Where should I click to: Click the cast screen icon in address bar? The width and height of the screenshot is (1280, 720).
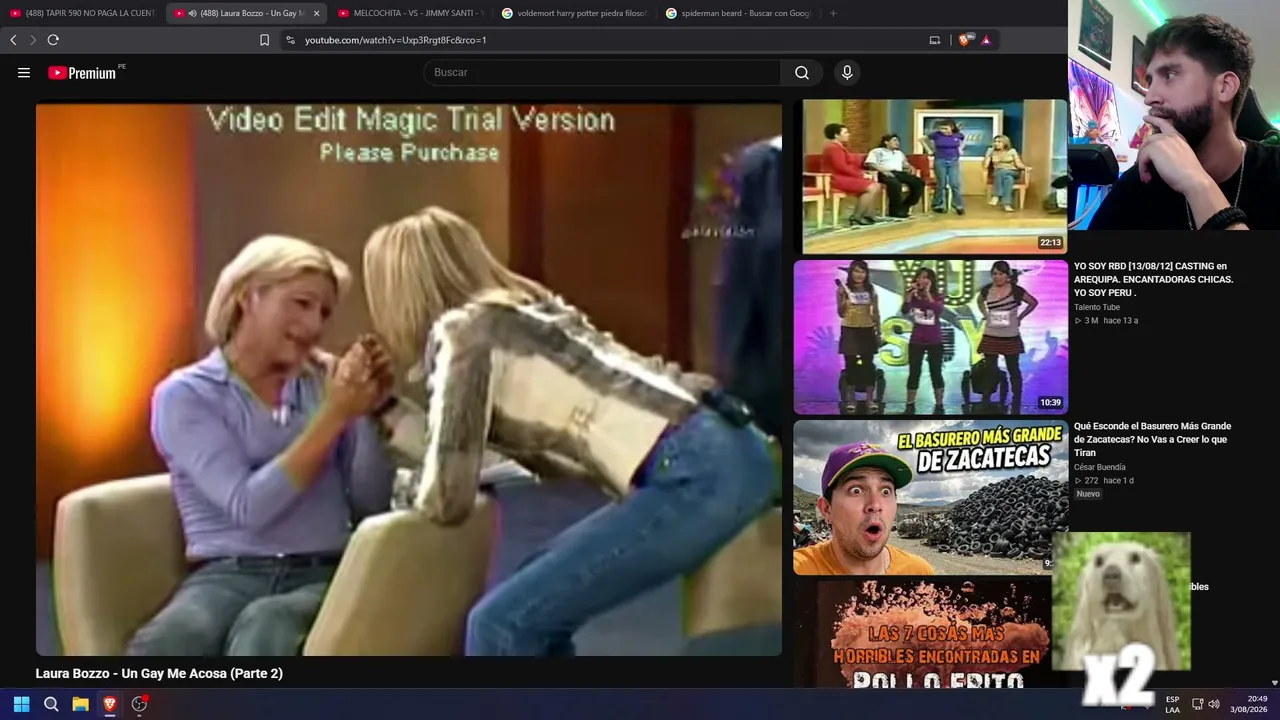935,40
